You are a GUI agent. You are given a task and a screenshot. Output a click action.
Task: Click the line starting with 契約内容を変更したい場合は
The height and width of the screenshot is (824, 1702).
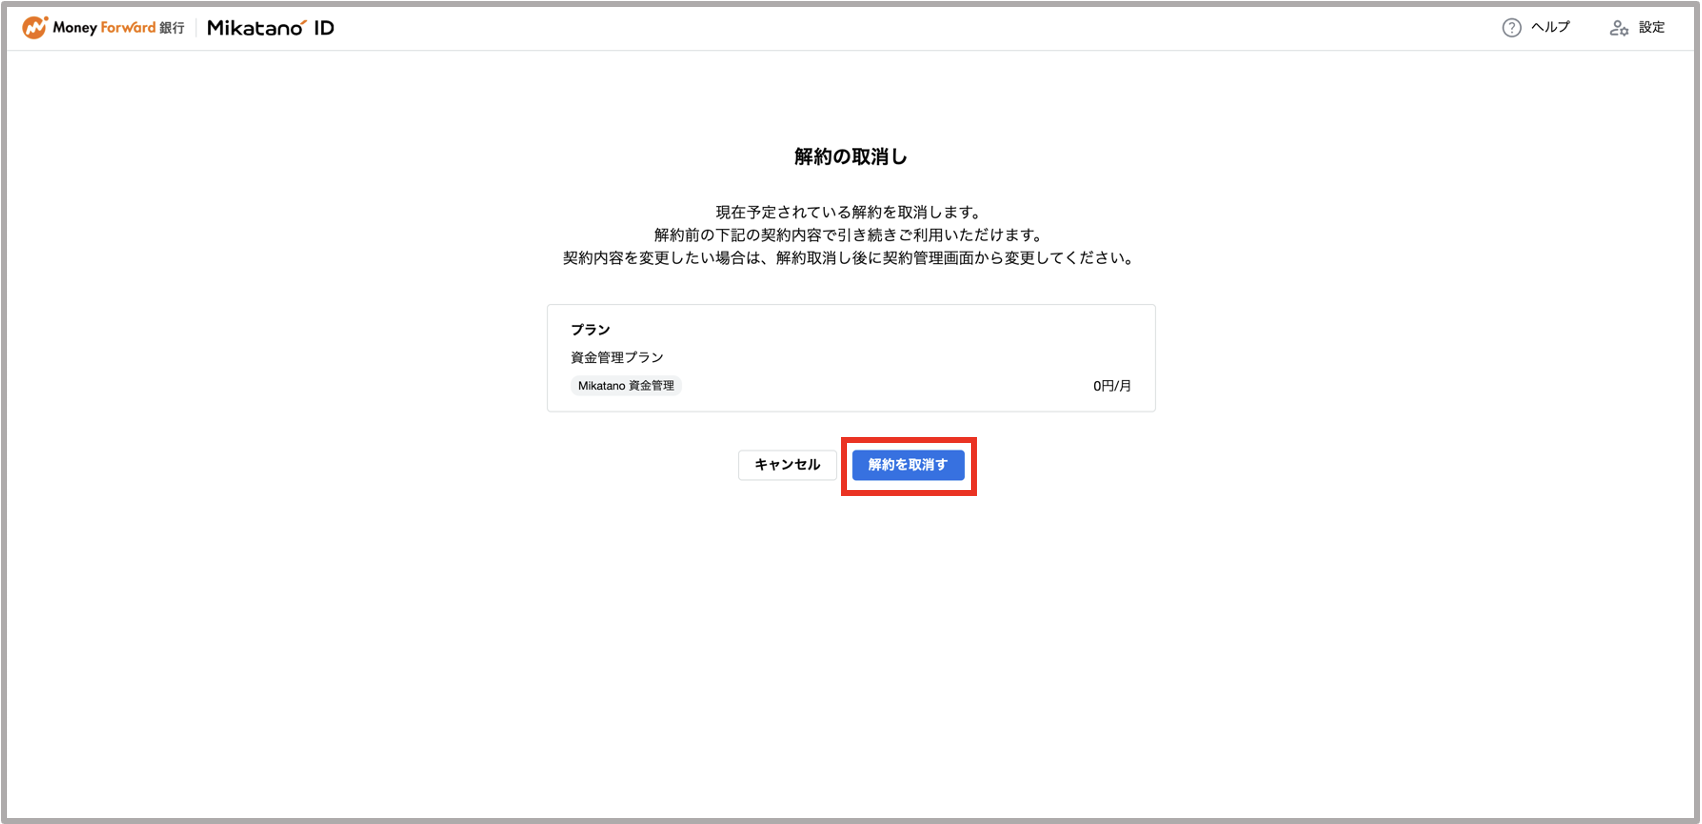851,258
